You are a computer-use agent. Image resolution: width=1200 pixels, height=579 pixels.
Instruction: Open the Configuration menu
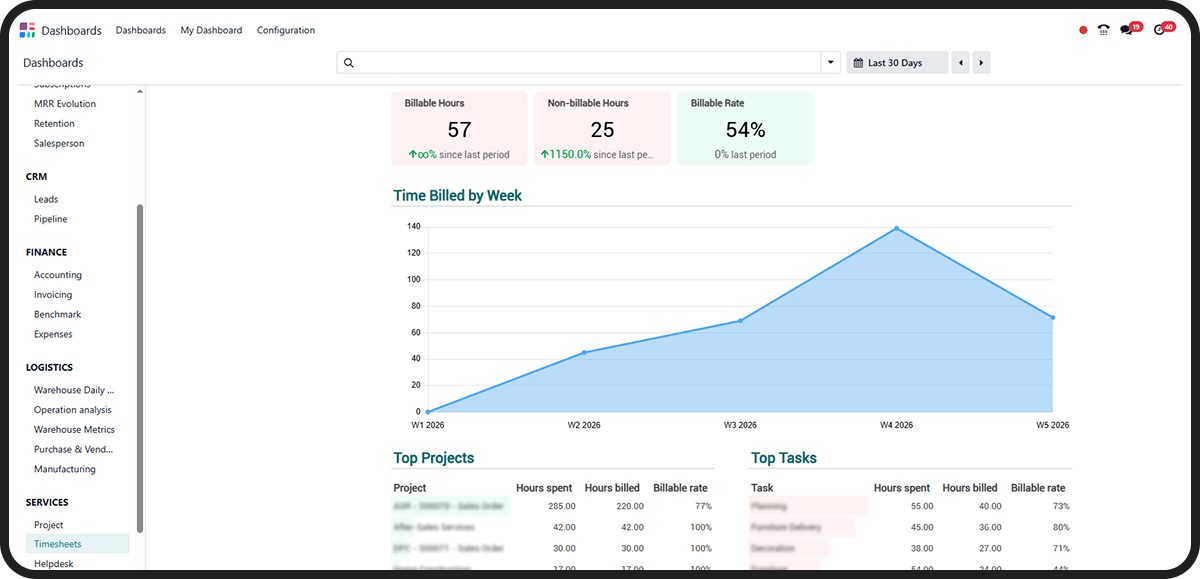pyautogui.click(x=286, y=30)
